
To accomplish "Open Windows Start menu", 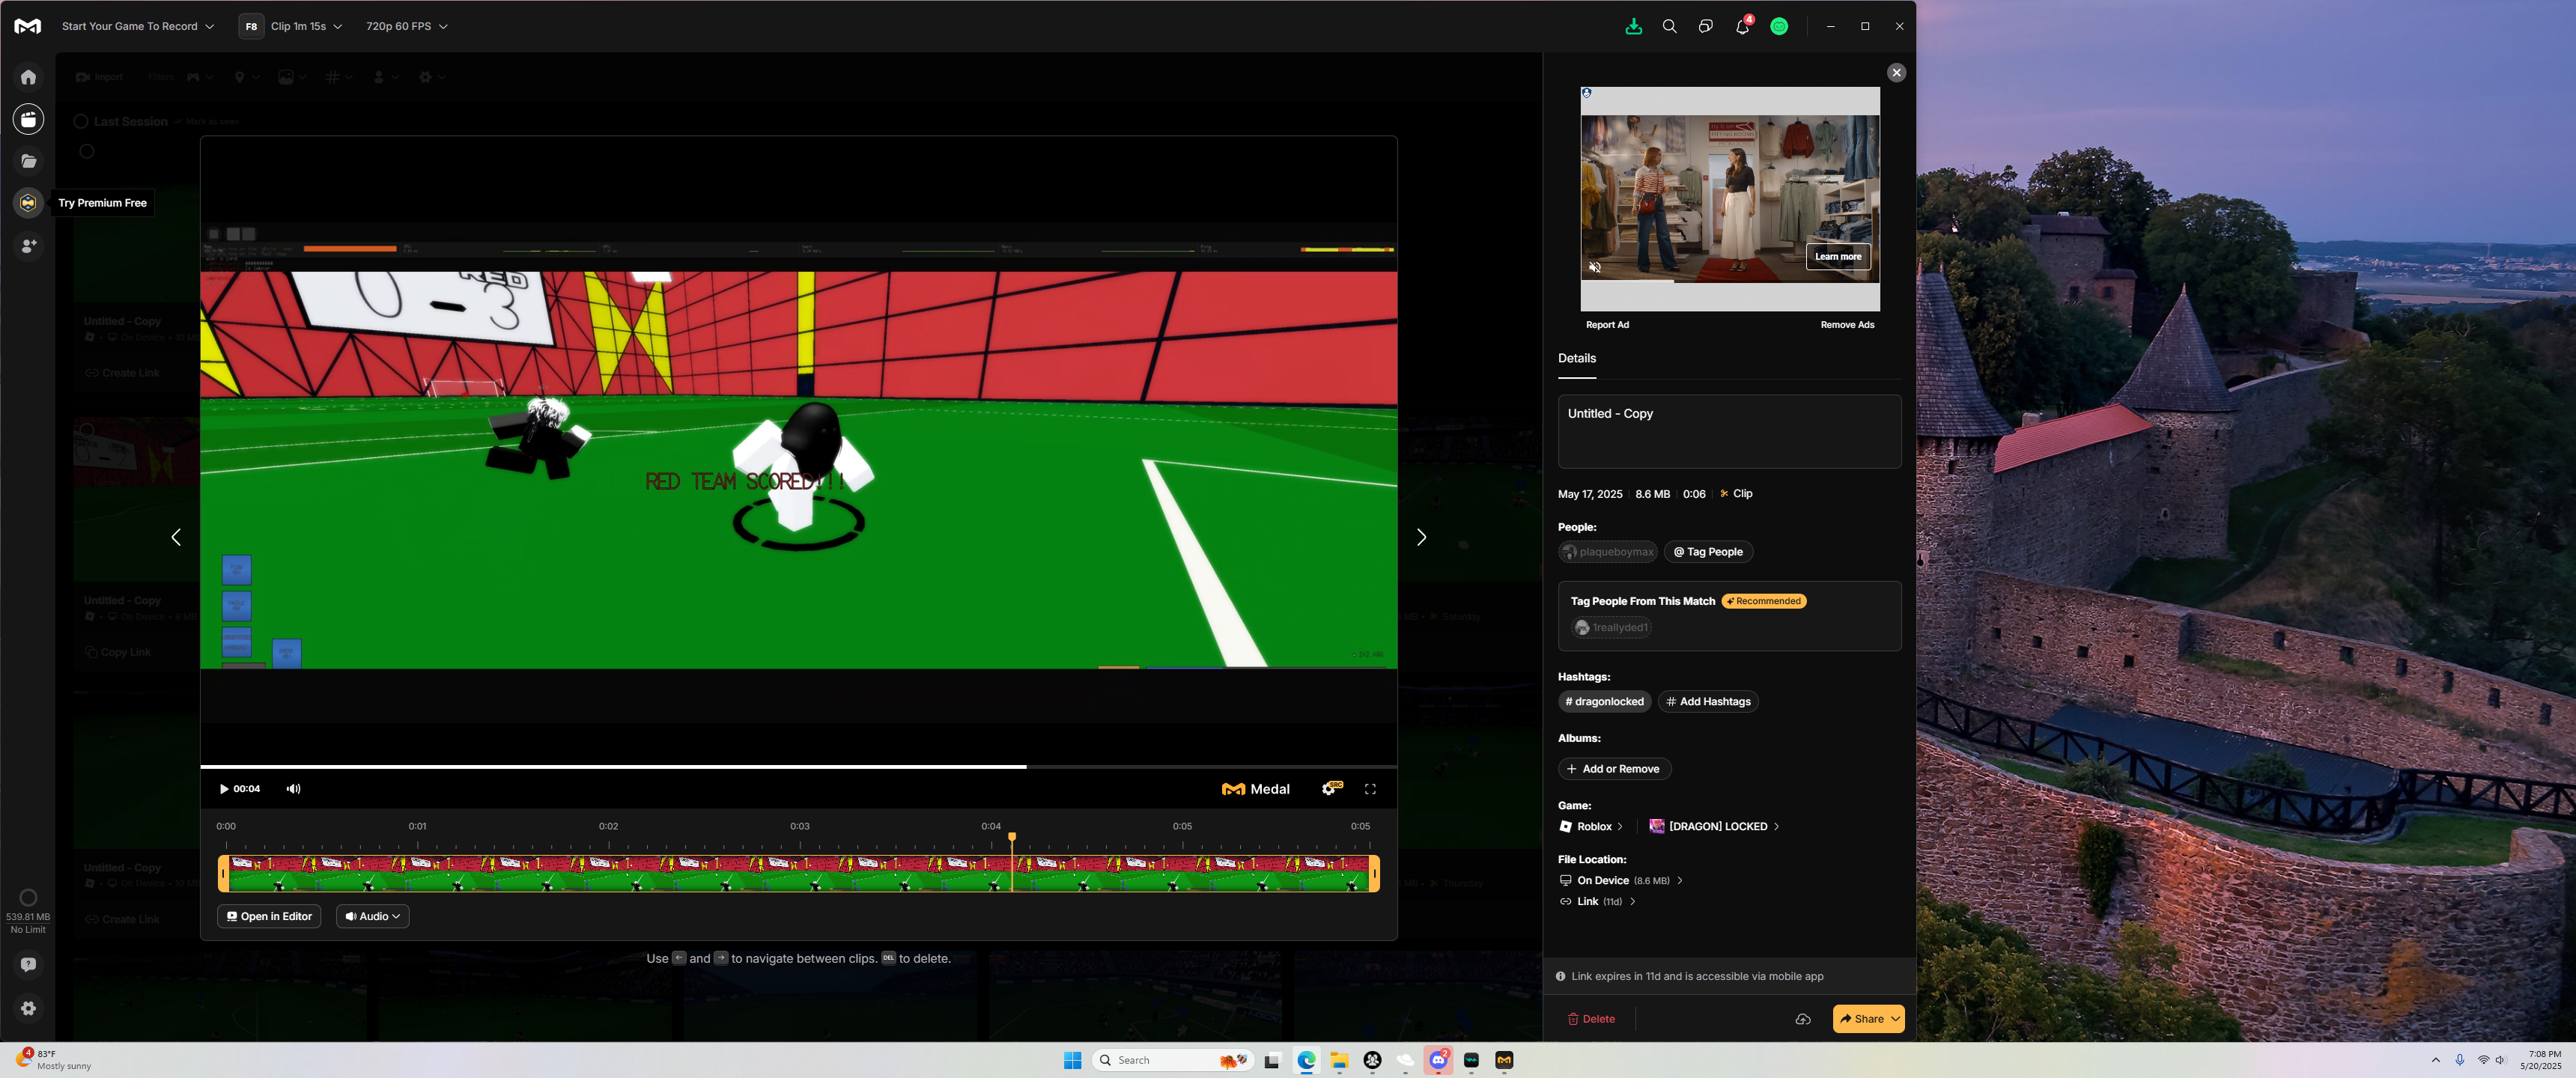I will 1072,1060.
